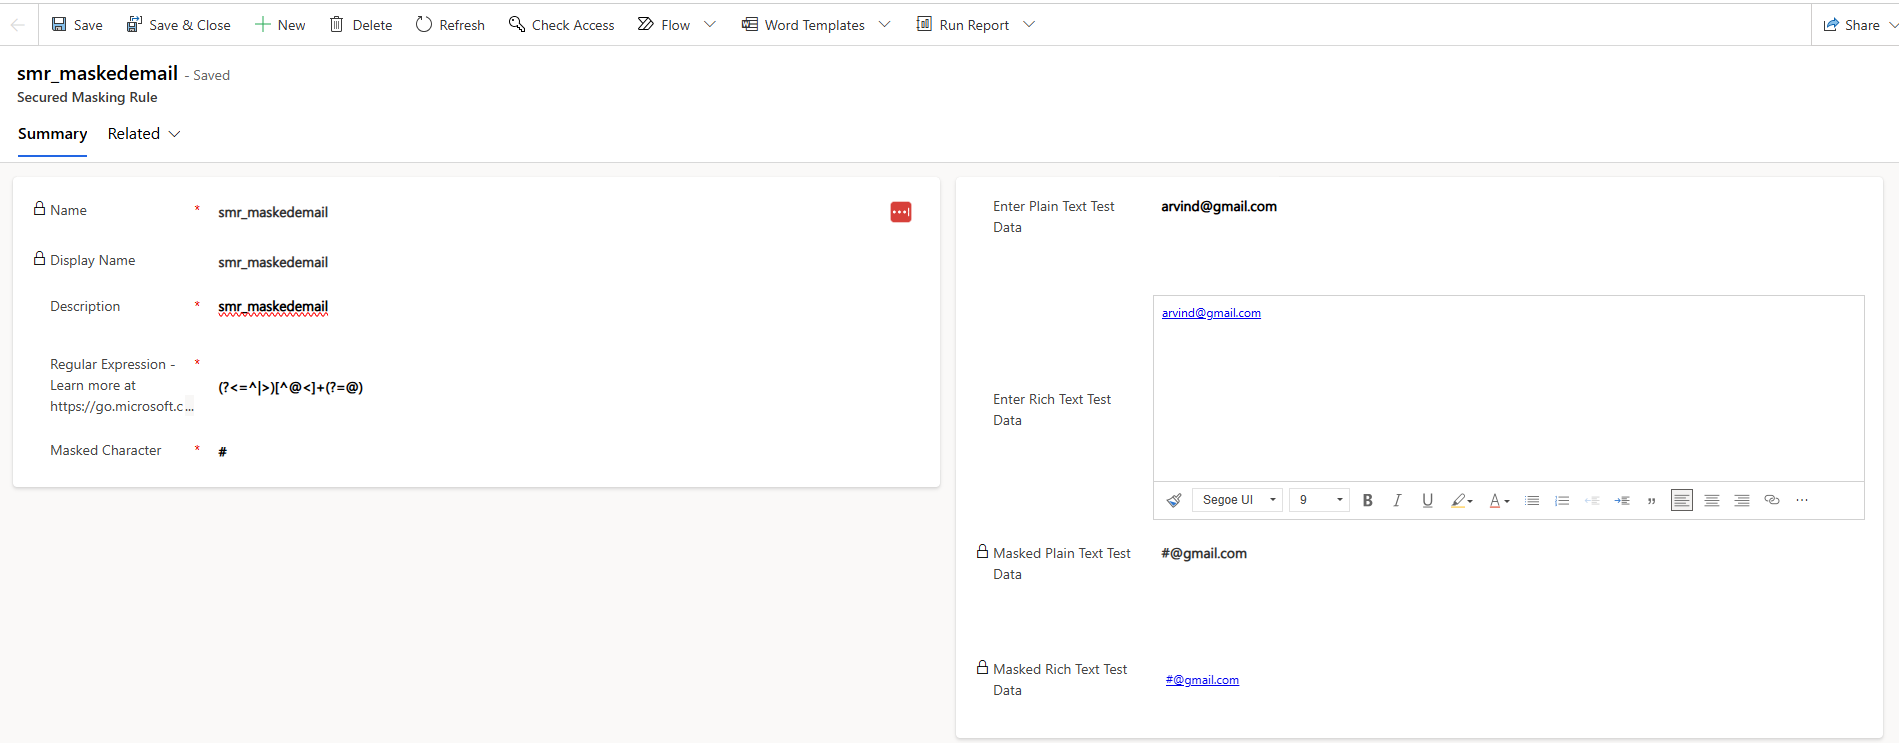Click the Flow command
Viewport: 1899px width, 743px height.
pyautogui.click(x=664, y=25)
